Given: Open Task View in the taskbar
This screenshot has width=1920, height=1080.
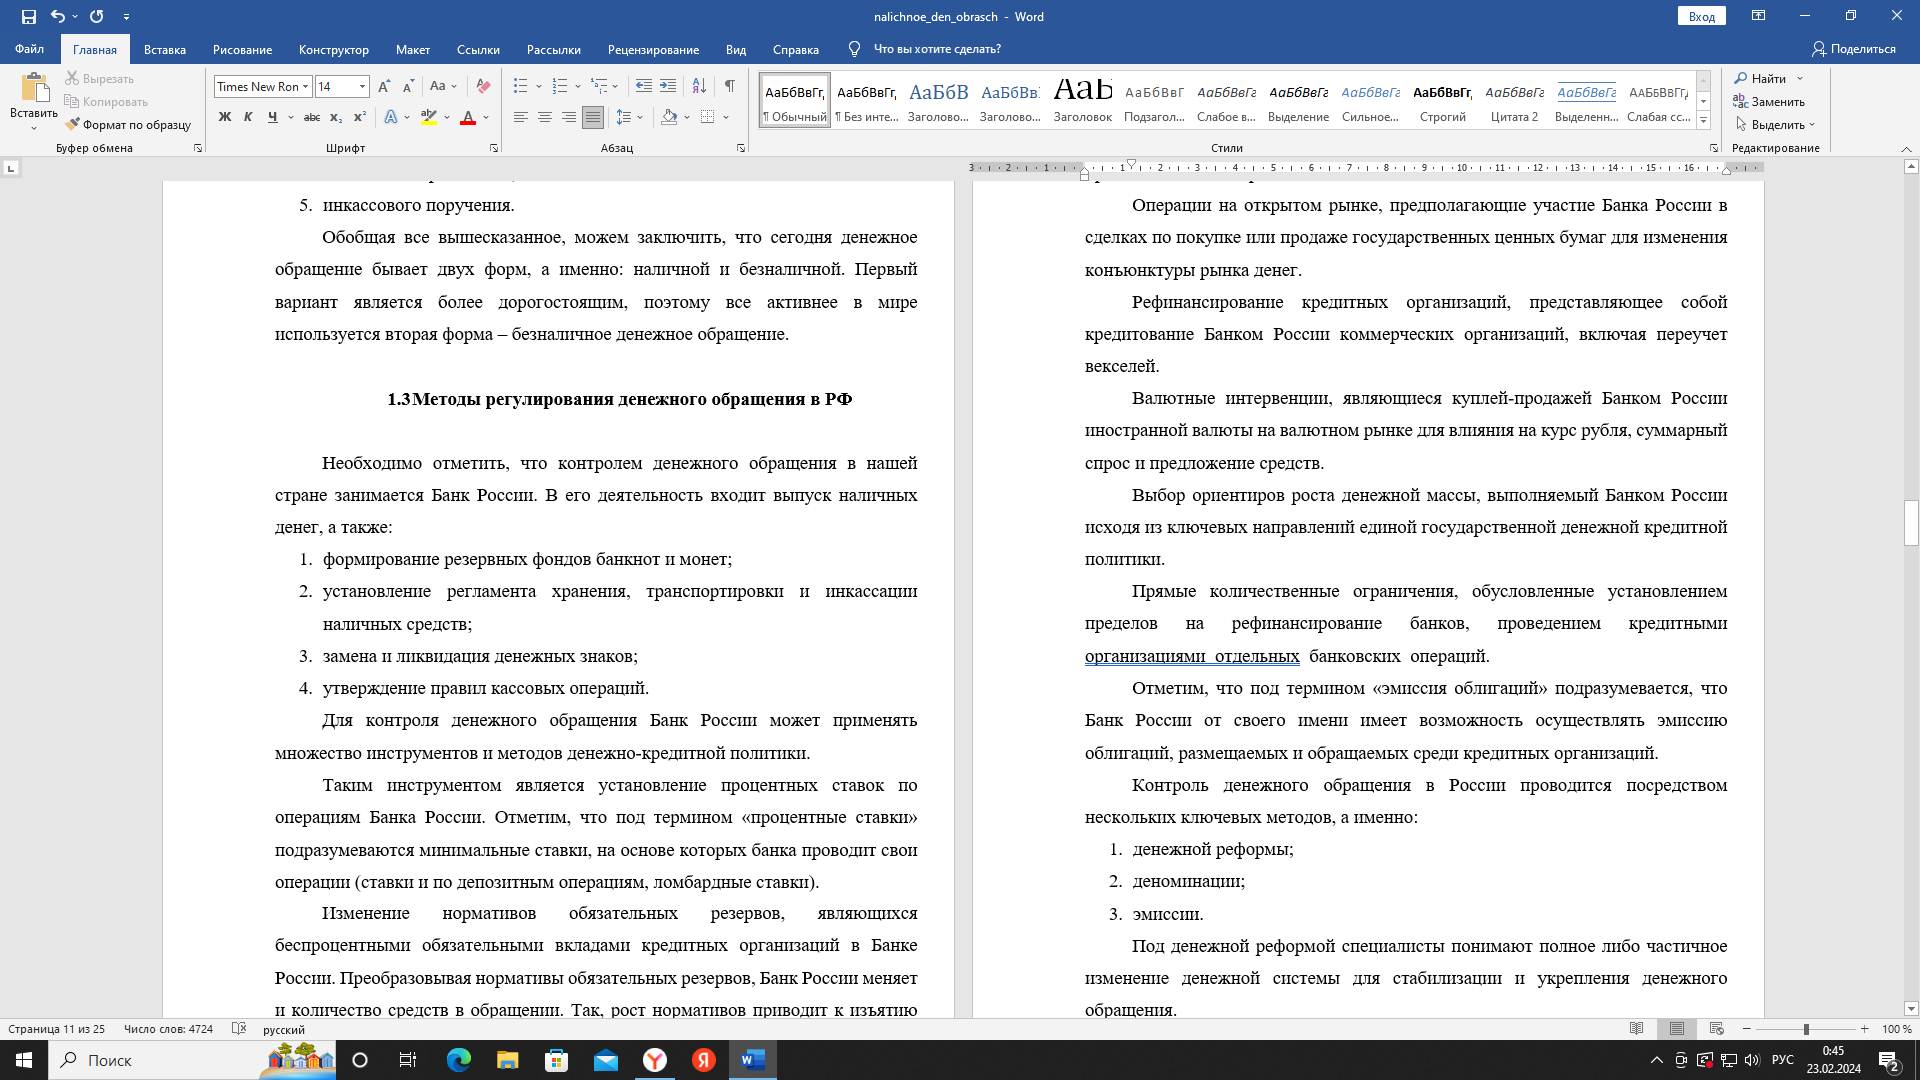Looking at the screenshot, I should coord(408,1060).
